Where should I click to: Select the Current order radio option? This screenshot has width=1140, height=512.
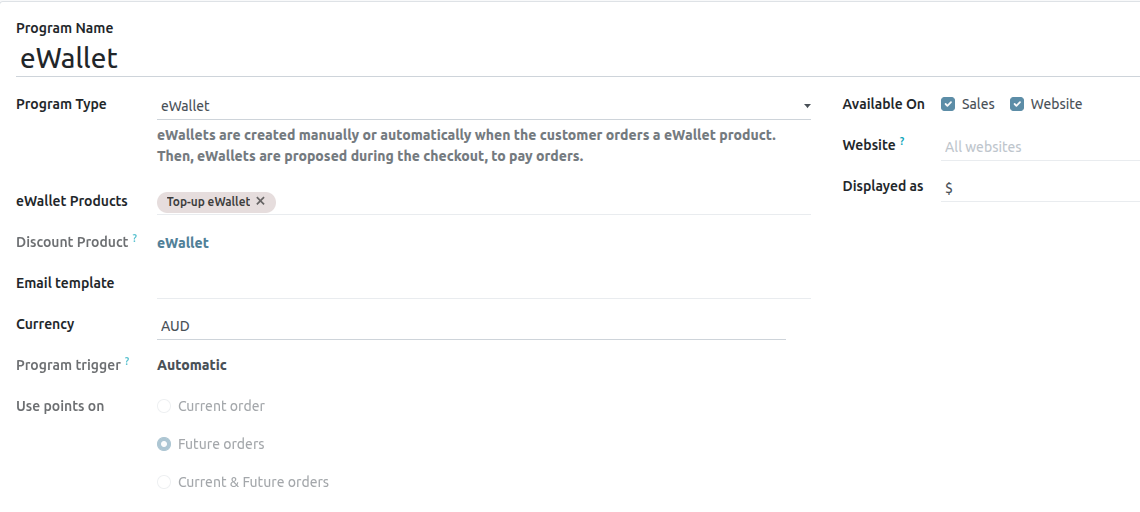pyautogui.click(x=164, y=406)
